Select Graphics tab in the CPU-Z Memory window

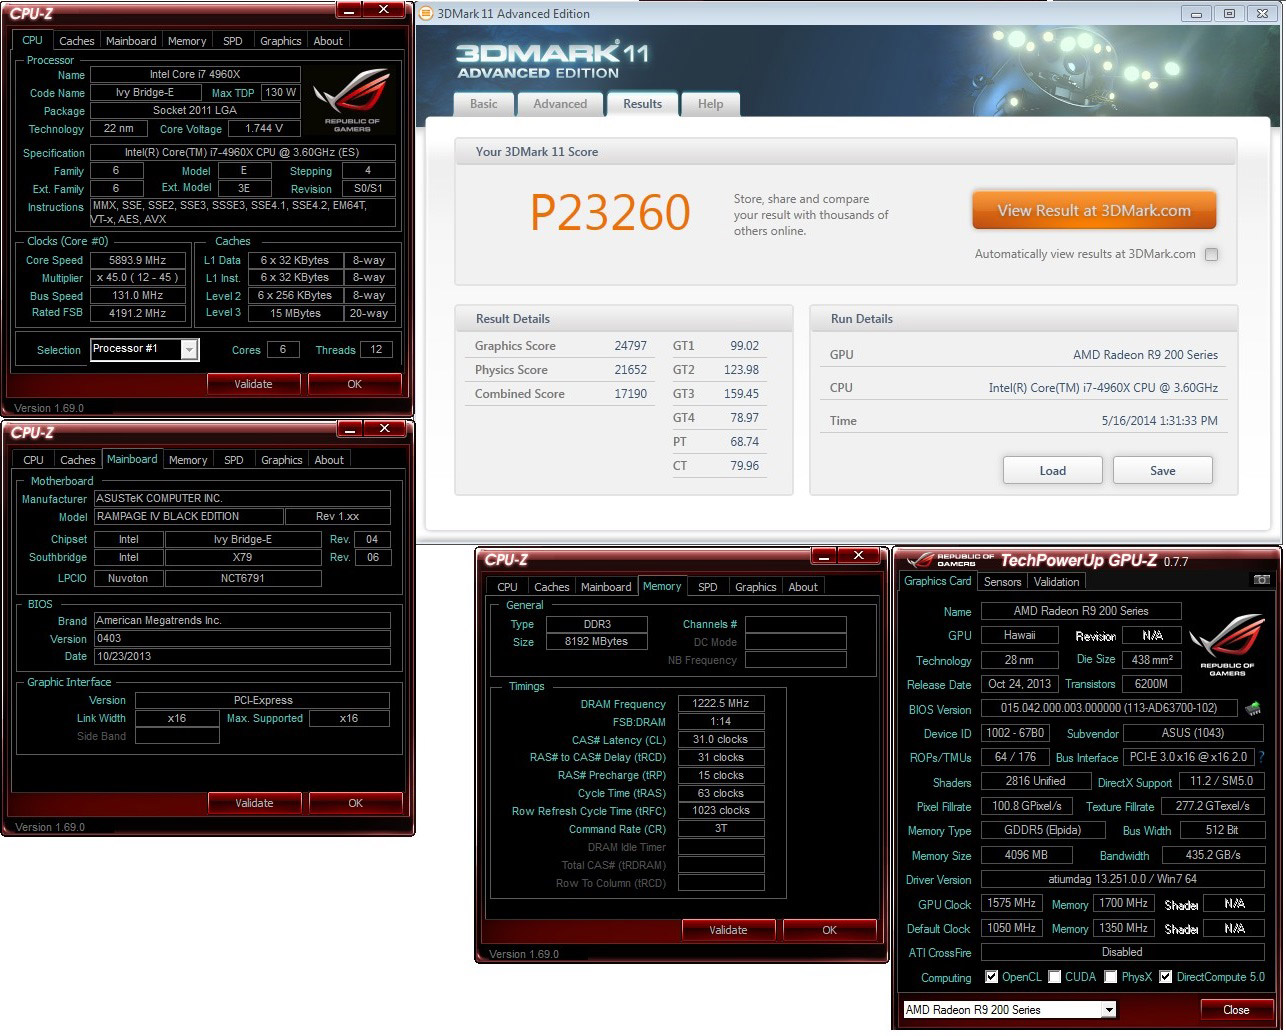[755, 587]
